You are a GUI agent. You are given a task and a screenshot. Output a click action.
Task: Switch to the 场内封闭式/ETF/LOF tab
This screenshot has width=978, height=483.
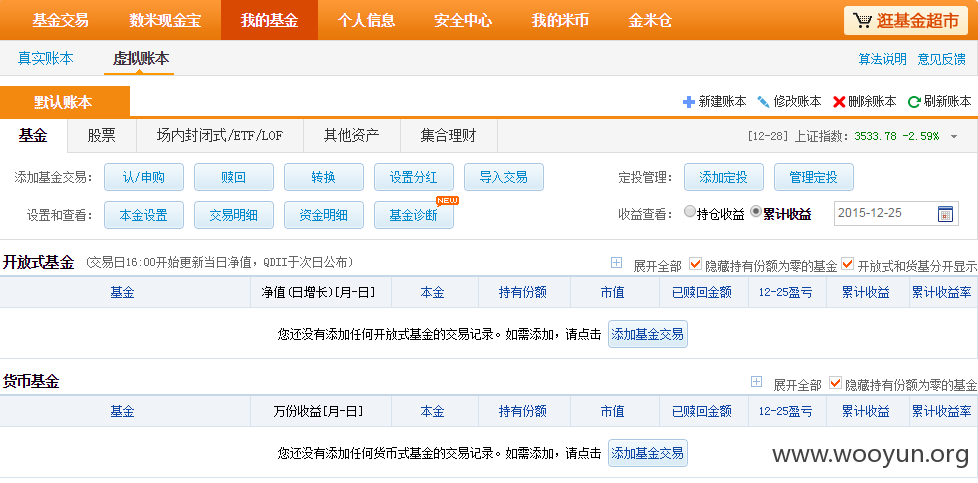220,135
